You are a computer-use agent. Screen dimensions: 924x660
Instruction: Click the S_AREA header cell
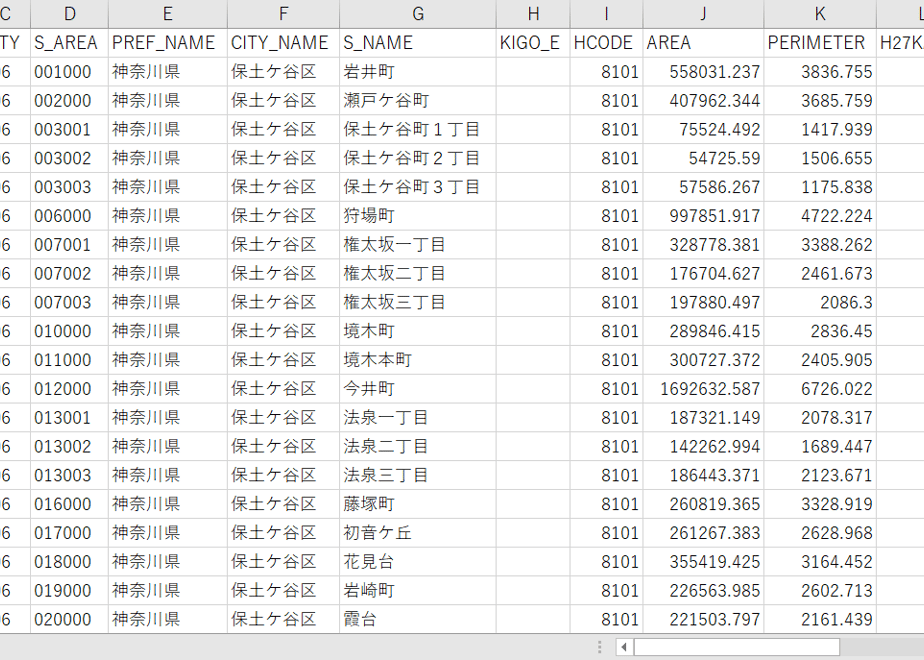(70, 43)
